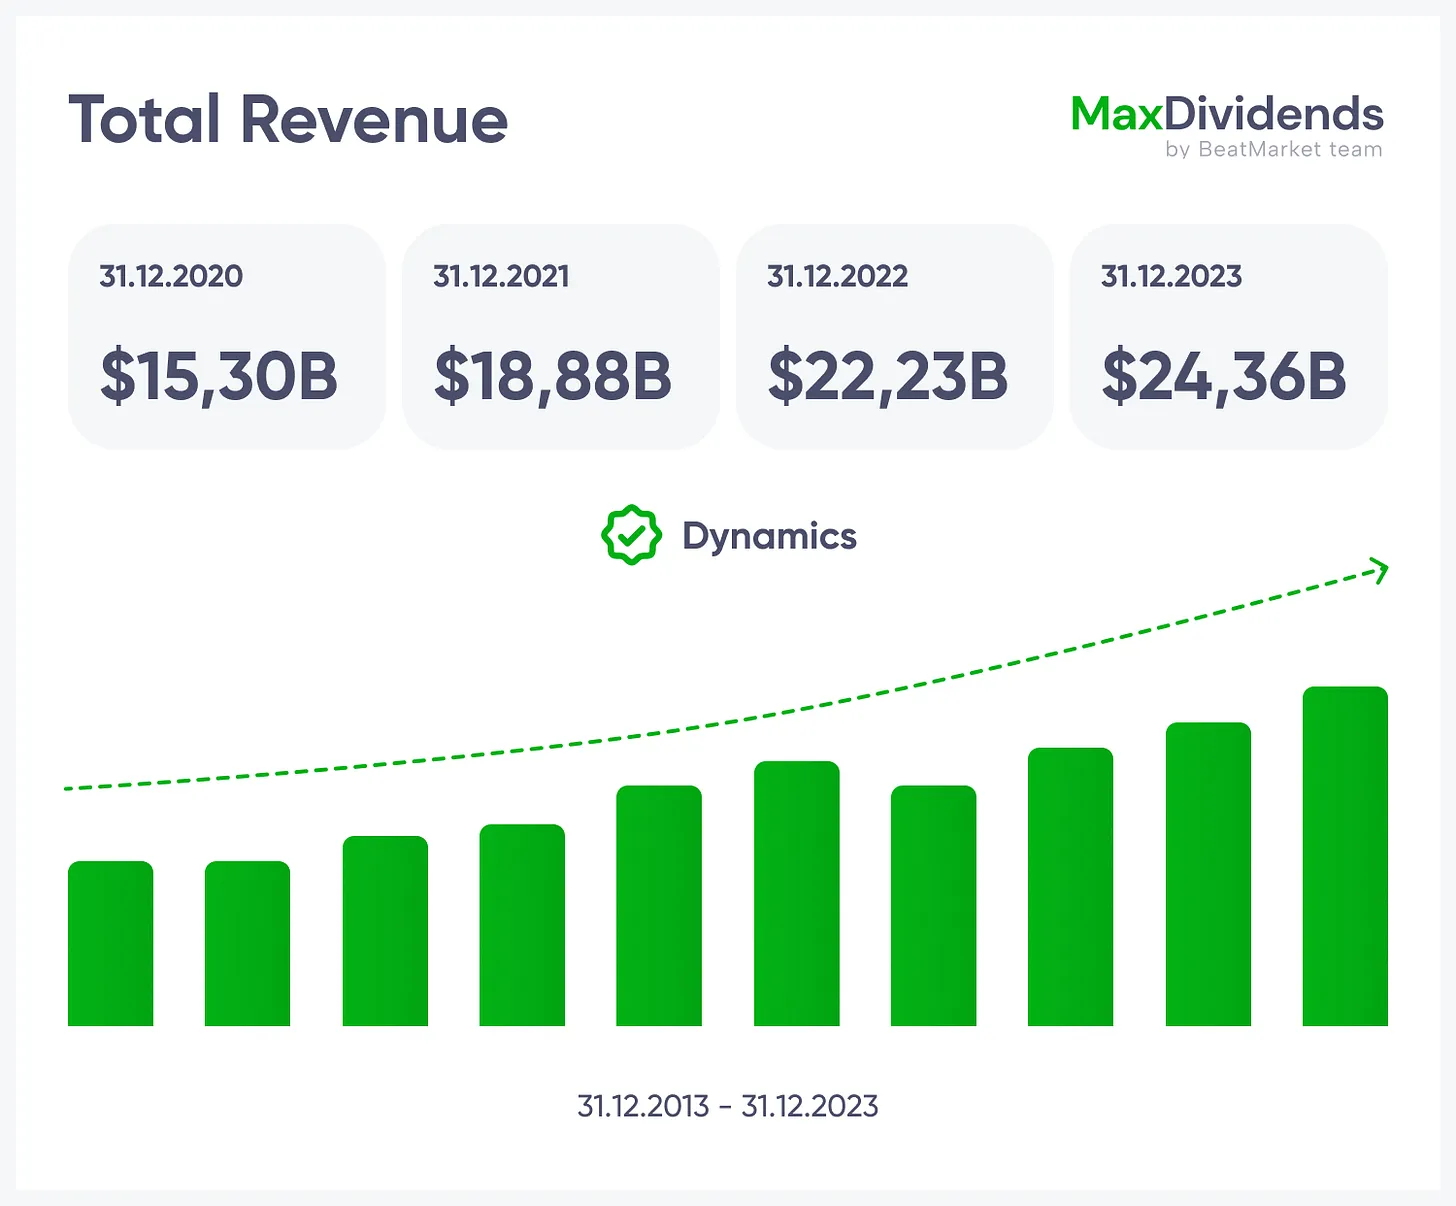Select the 31.12.2020 revenue card
This screenshot has width=1456, height=1206.
point(227,337)
